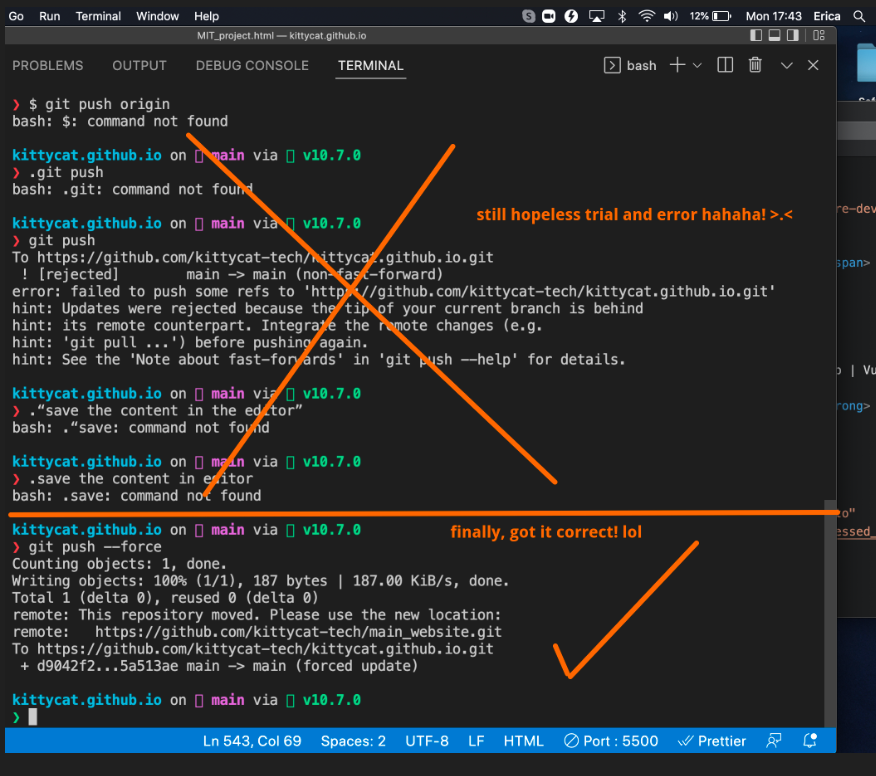Screen dimensions: 876x776
Task: Open the notifications bell in the status bar
Action: [810, 741]
